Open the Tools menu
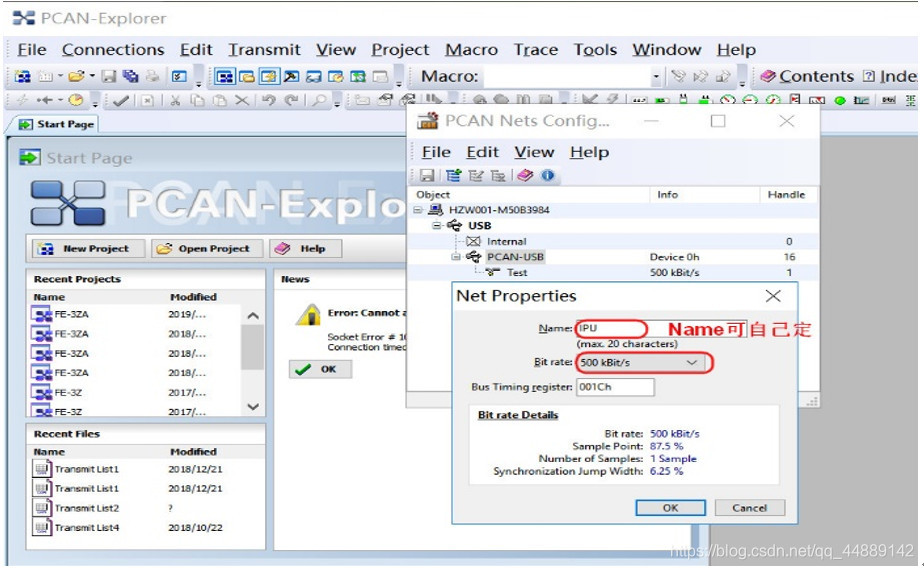This screenshot has width=924, height=570. [x=595, y=50]
